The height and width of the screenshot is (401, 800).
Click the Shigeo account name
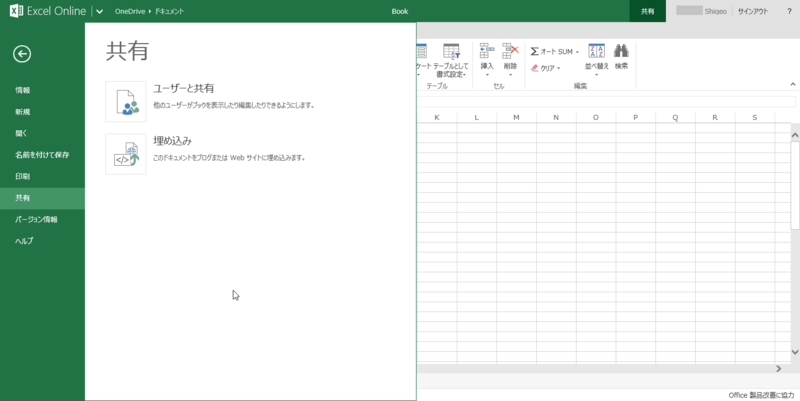(x=715, y=11)
